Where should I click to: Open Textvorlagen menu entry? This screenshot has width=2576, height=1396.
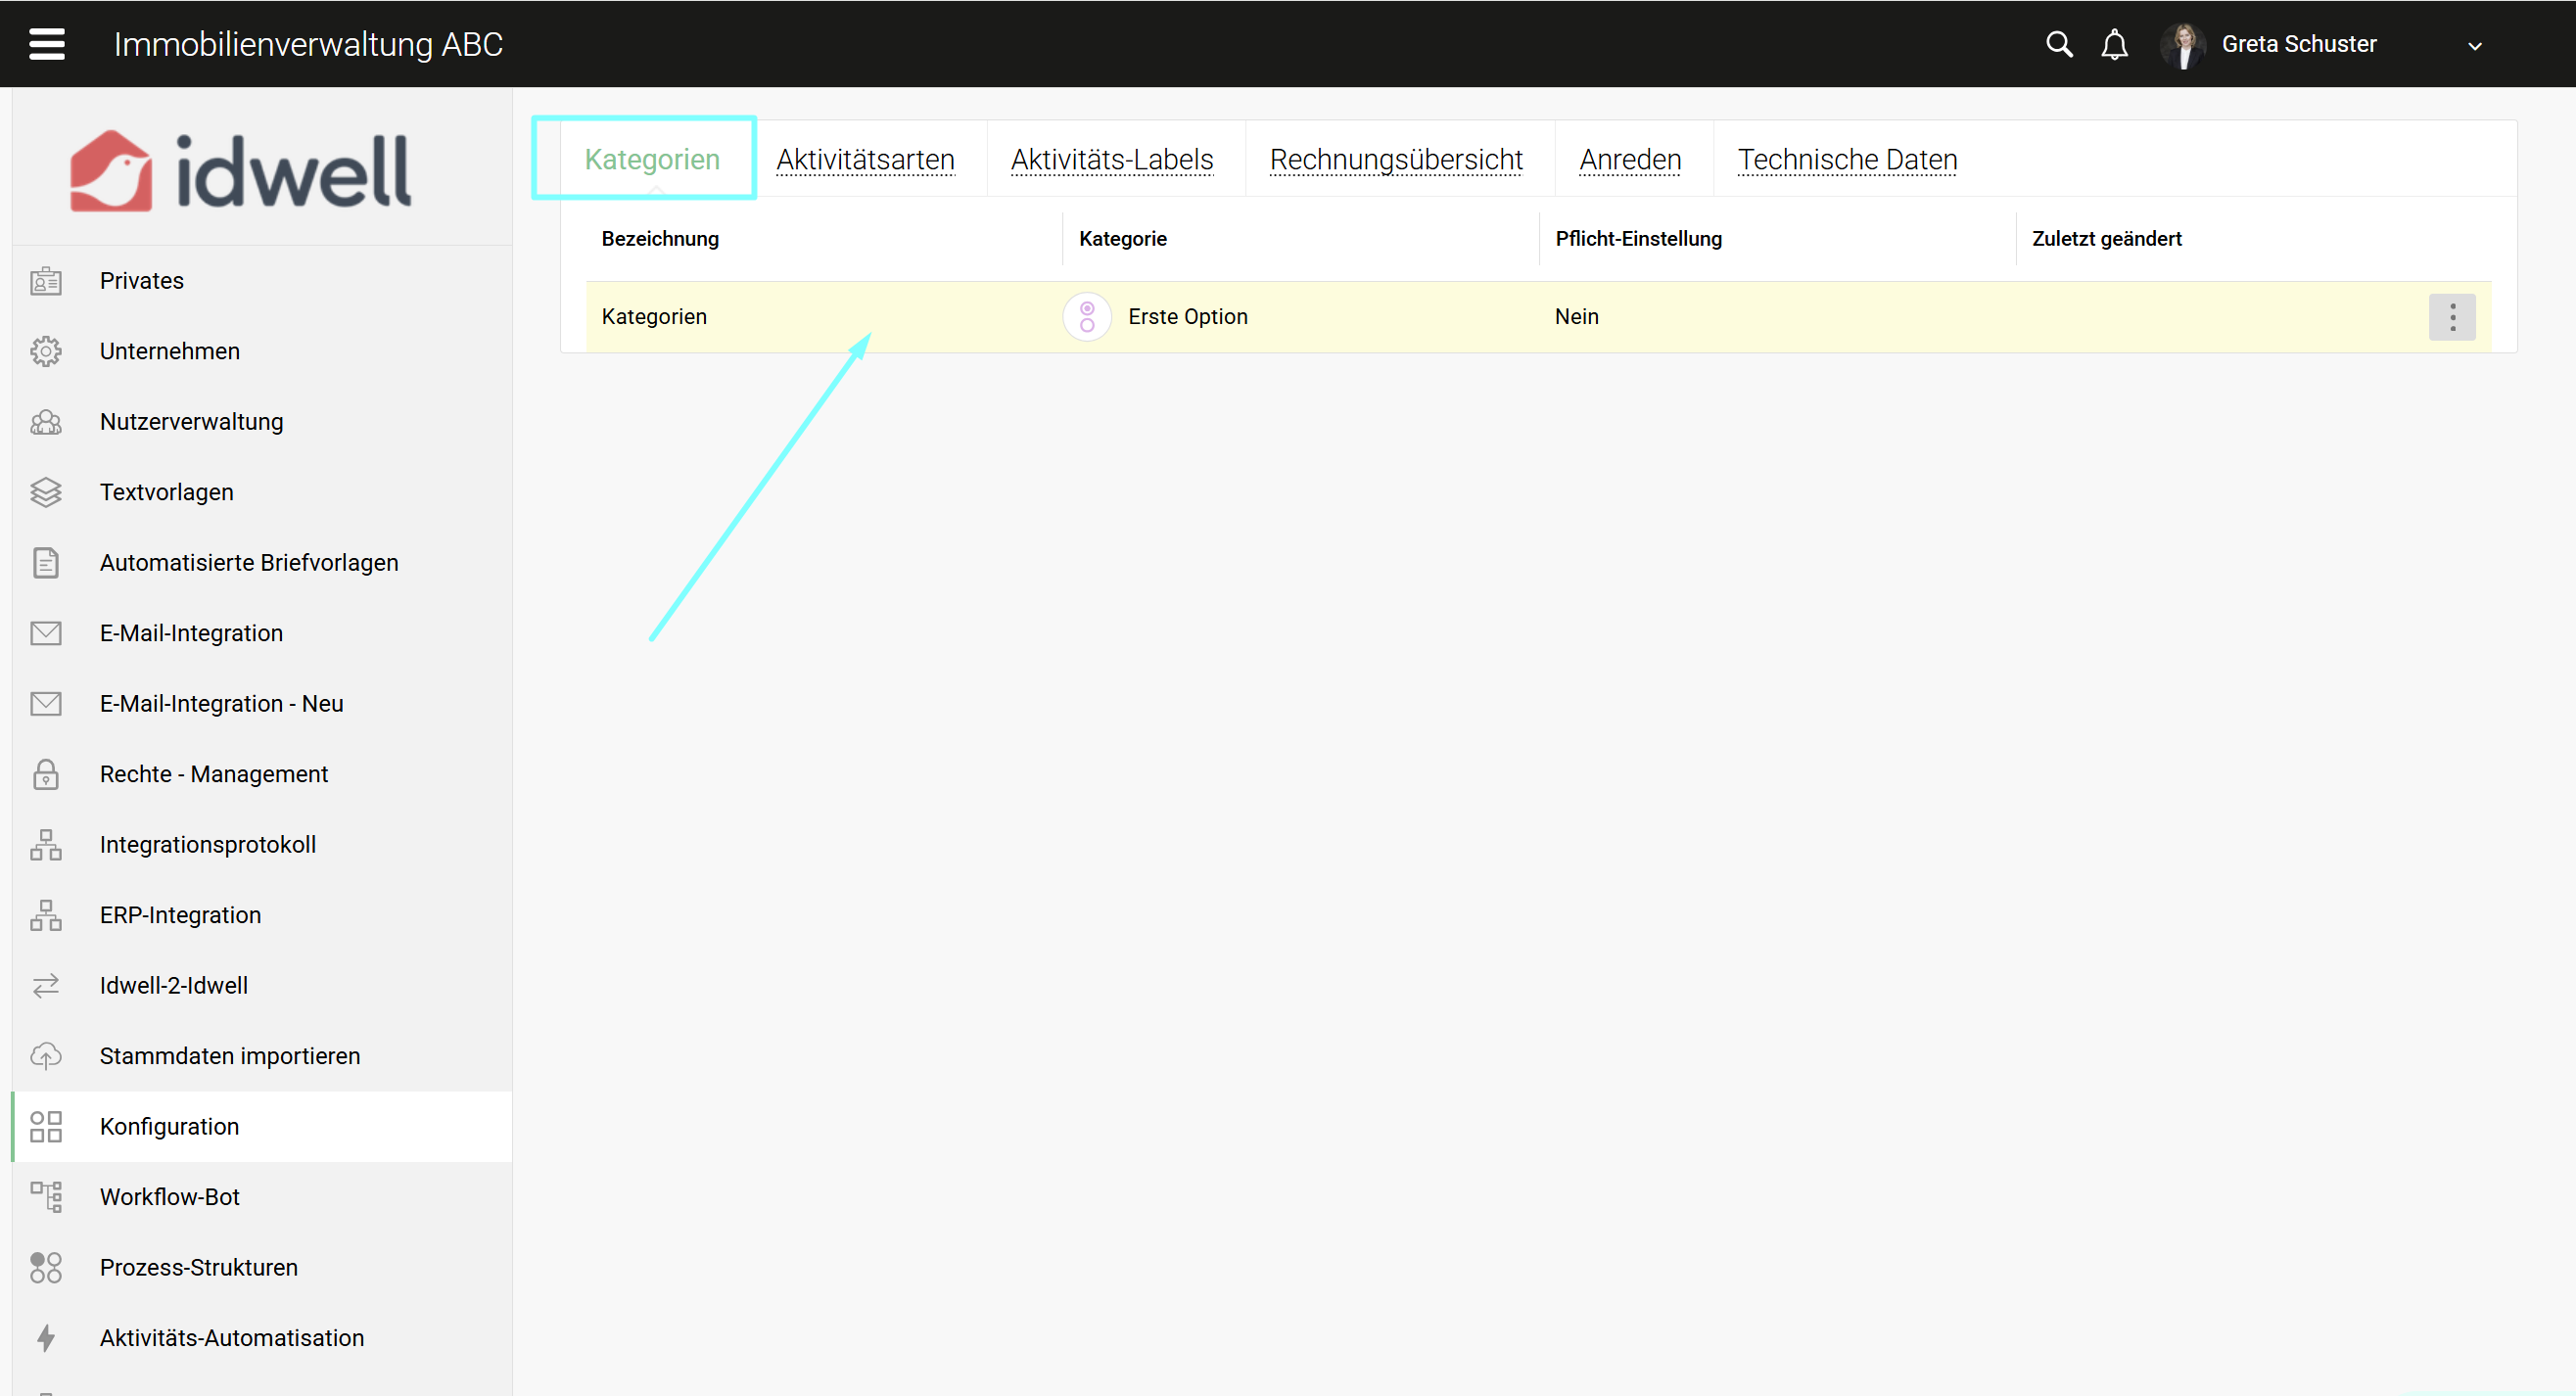pyautogui.click(x=166, y=492)
